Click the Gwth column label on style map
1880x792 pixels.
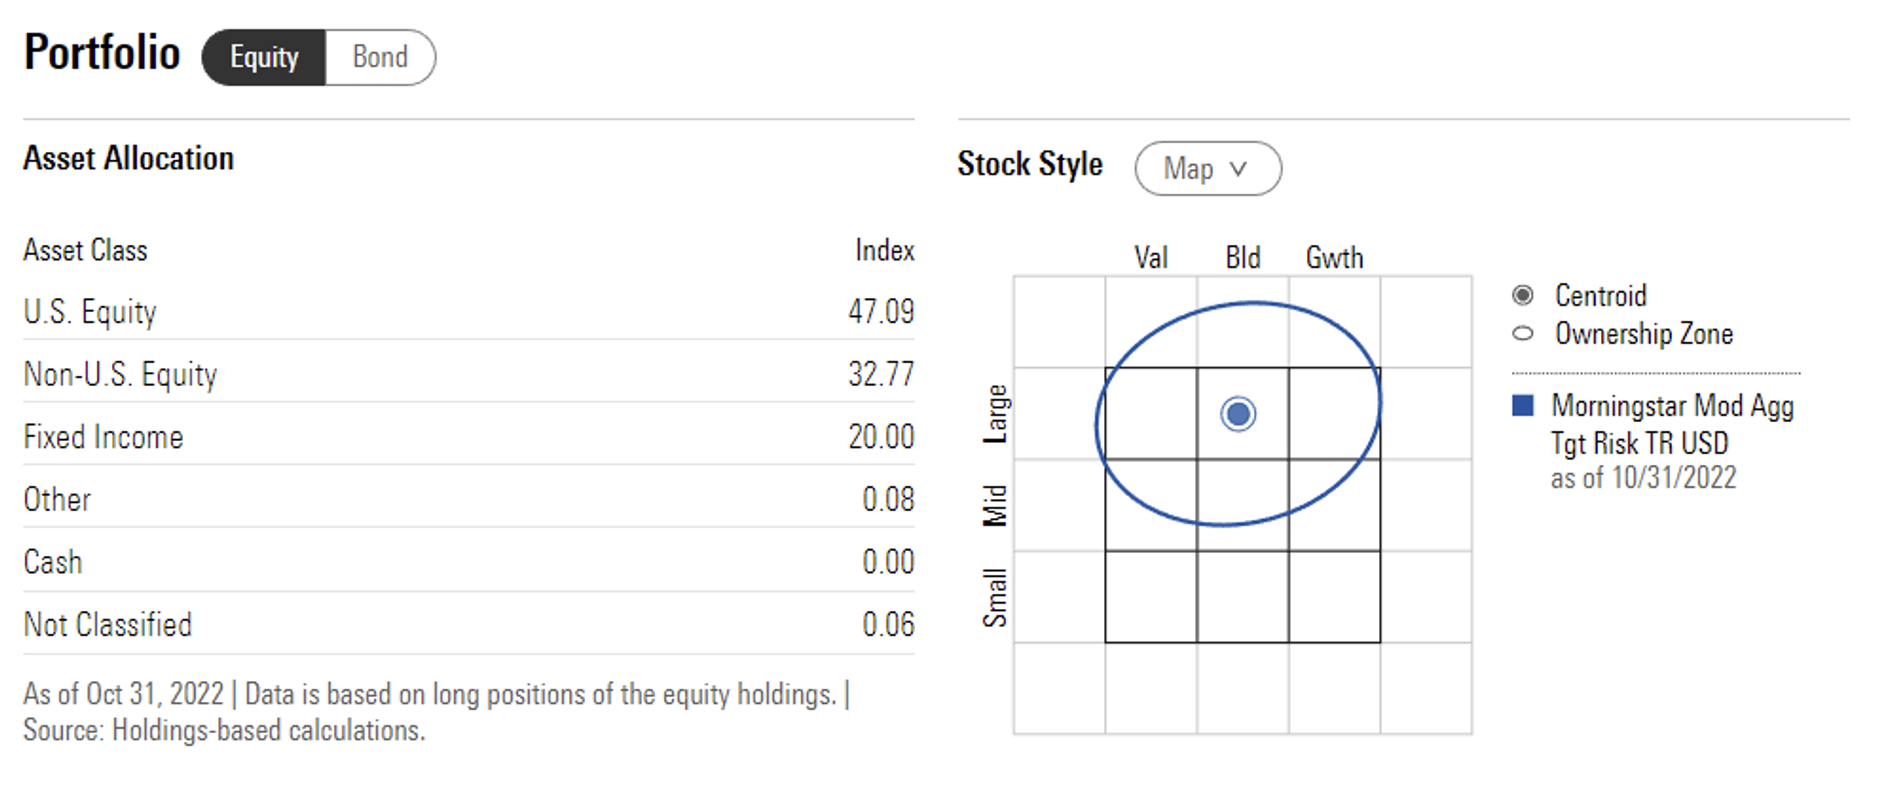pos(1334,258)
